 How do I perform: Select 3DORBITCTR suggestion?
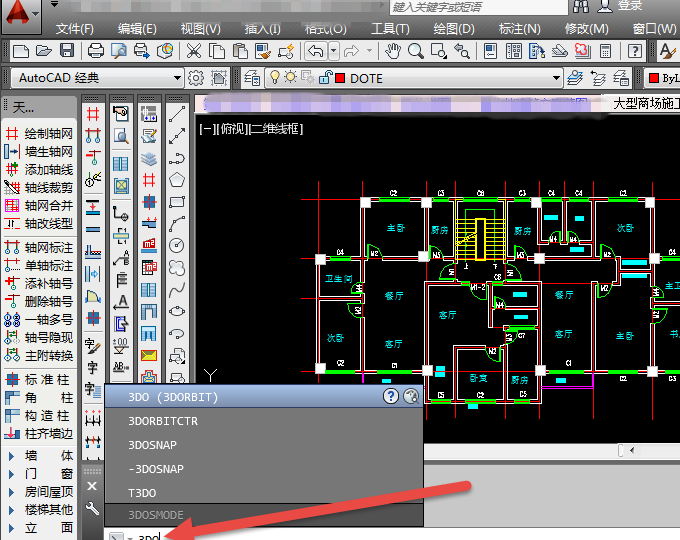264,421
